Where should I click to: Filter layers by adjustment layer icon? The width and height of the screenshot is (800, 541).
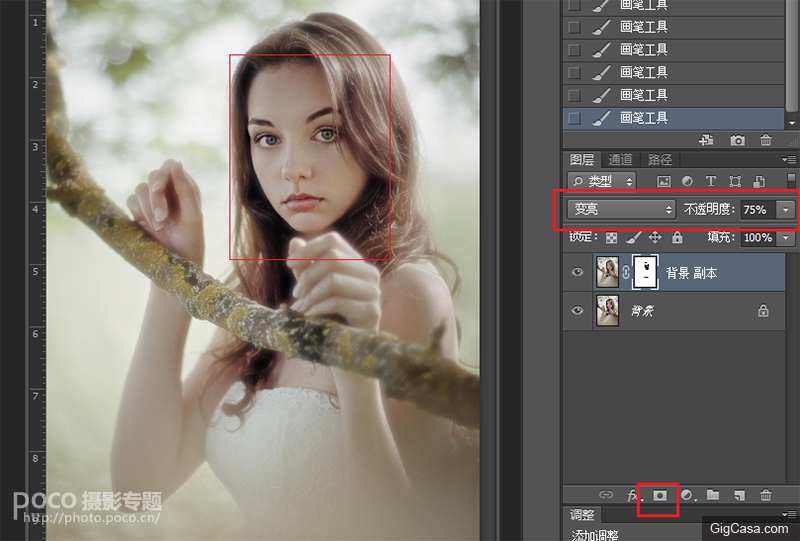pyautogui.click(x=687, y=181)
